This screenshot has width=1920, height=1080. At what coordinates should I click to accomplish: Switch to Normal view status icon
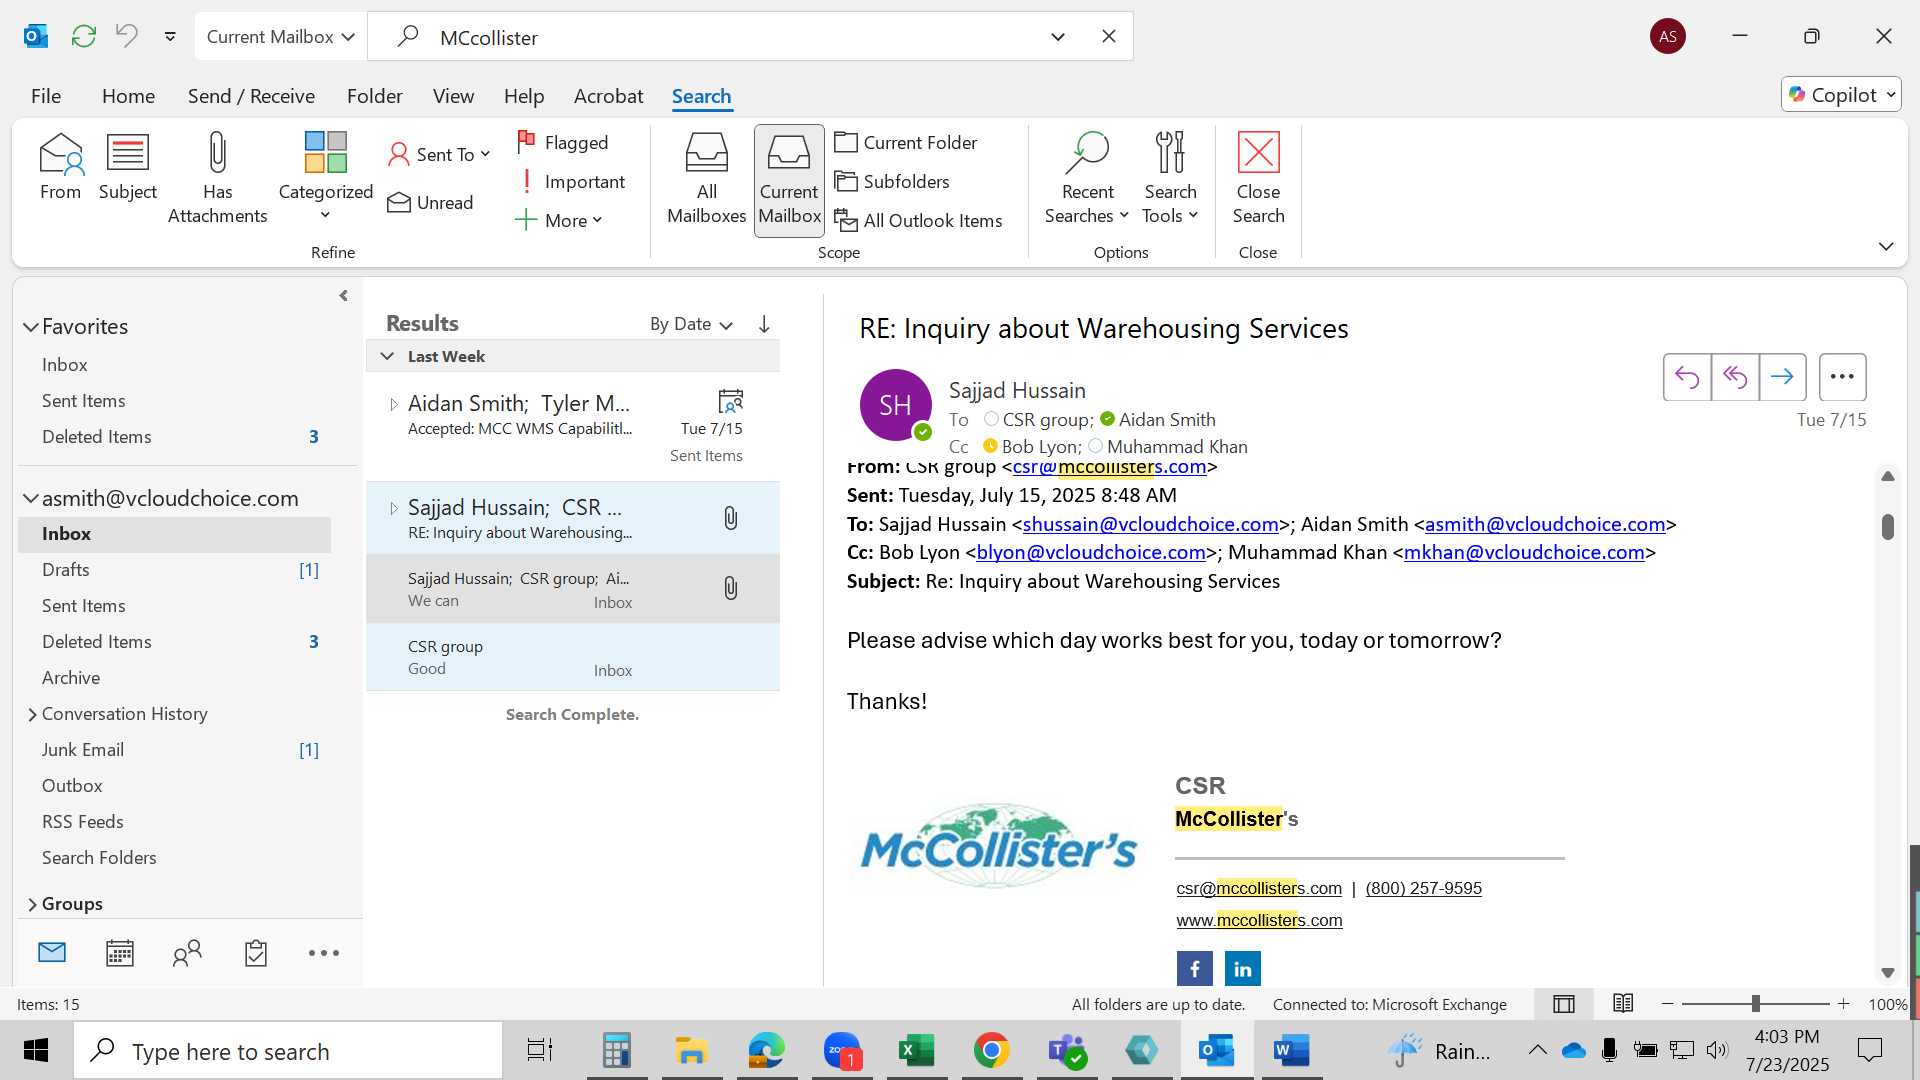click(1564, 1004)
